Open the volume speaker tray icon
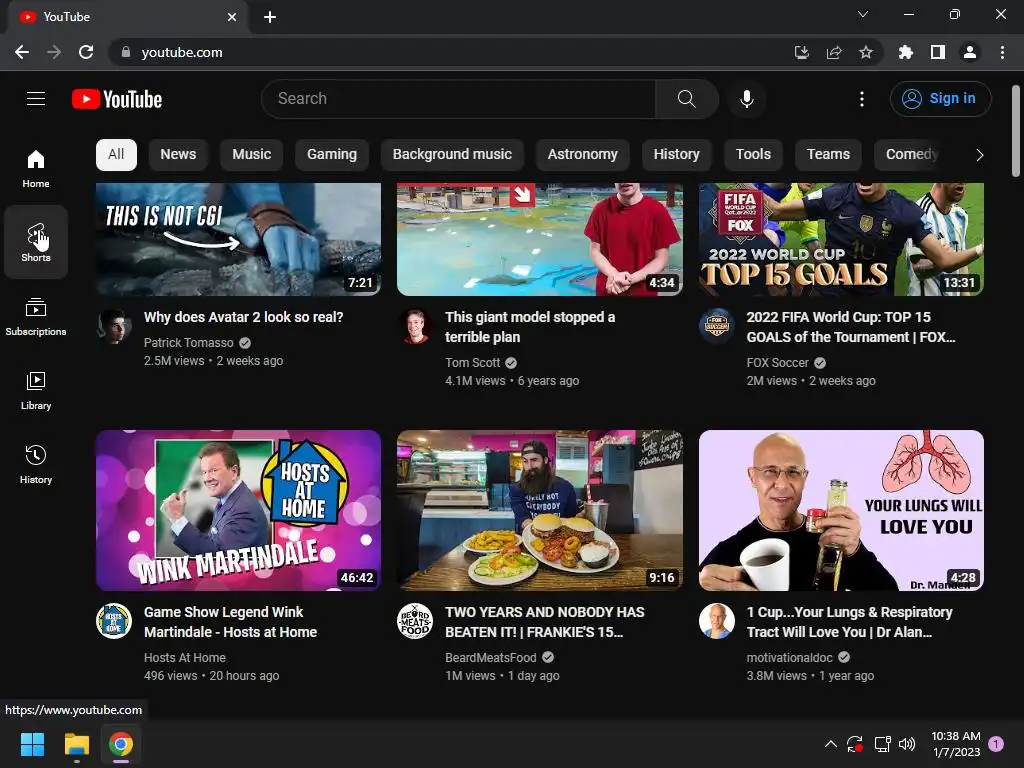Viewport: 1024px width, 768px height. (906, 744)
